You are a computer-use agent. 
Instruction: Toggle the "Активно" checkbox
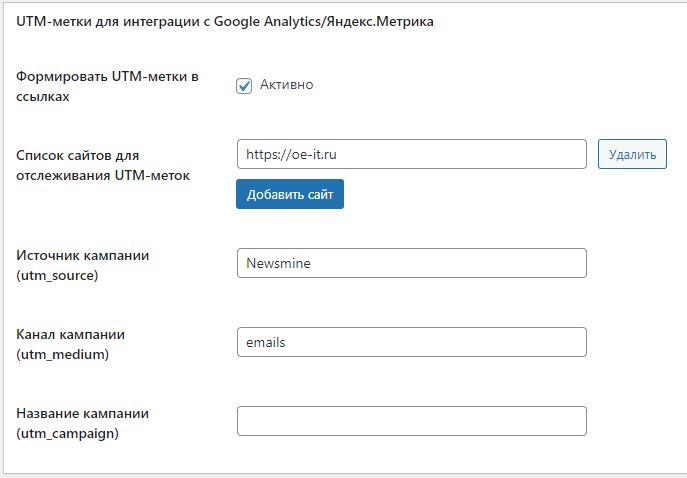(244, 86)
